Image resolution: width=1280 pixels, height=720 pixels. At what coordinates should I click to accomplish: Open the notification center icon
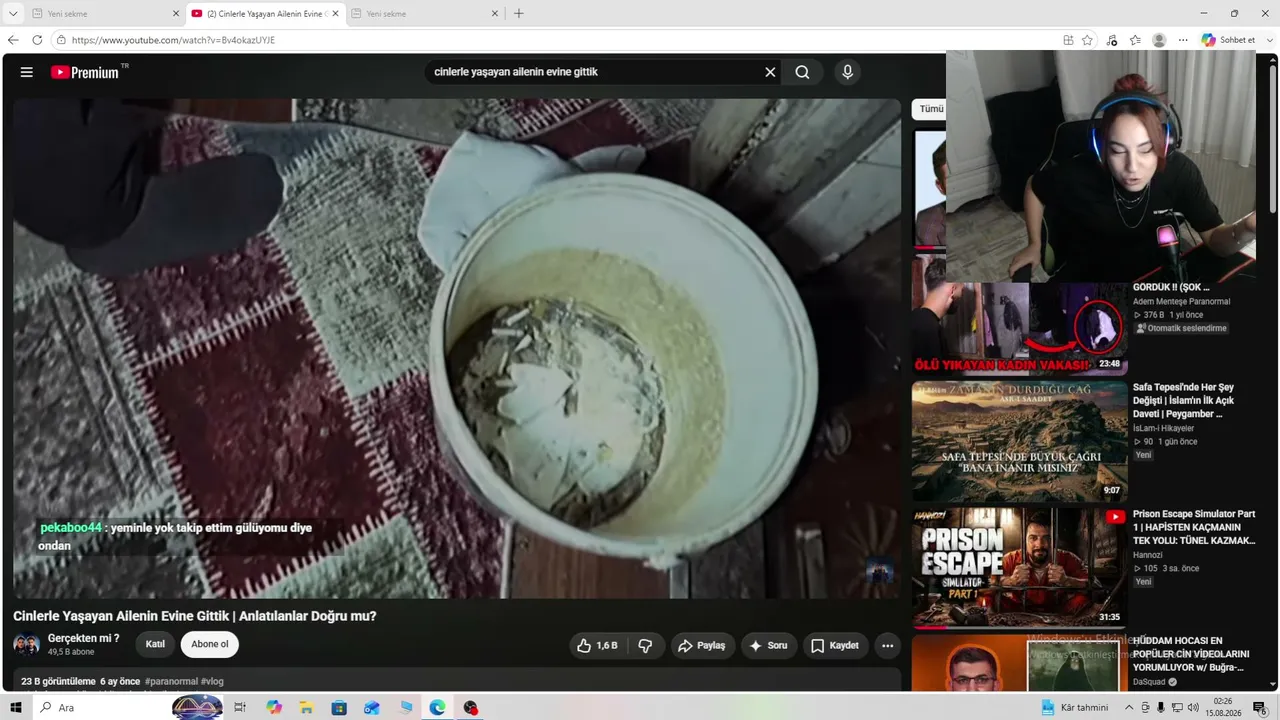(1259, 708)
